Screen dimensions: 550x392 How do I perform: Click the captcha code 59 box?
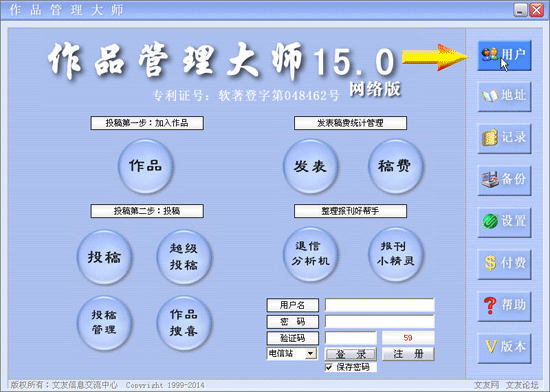tap(408, 338)
